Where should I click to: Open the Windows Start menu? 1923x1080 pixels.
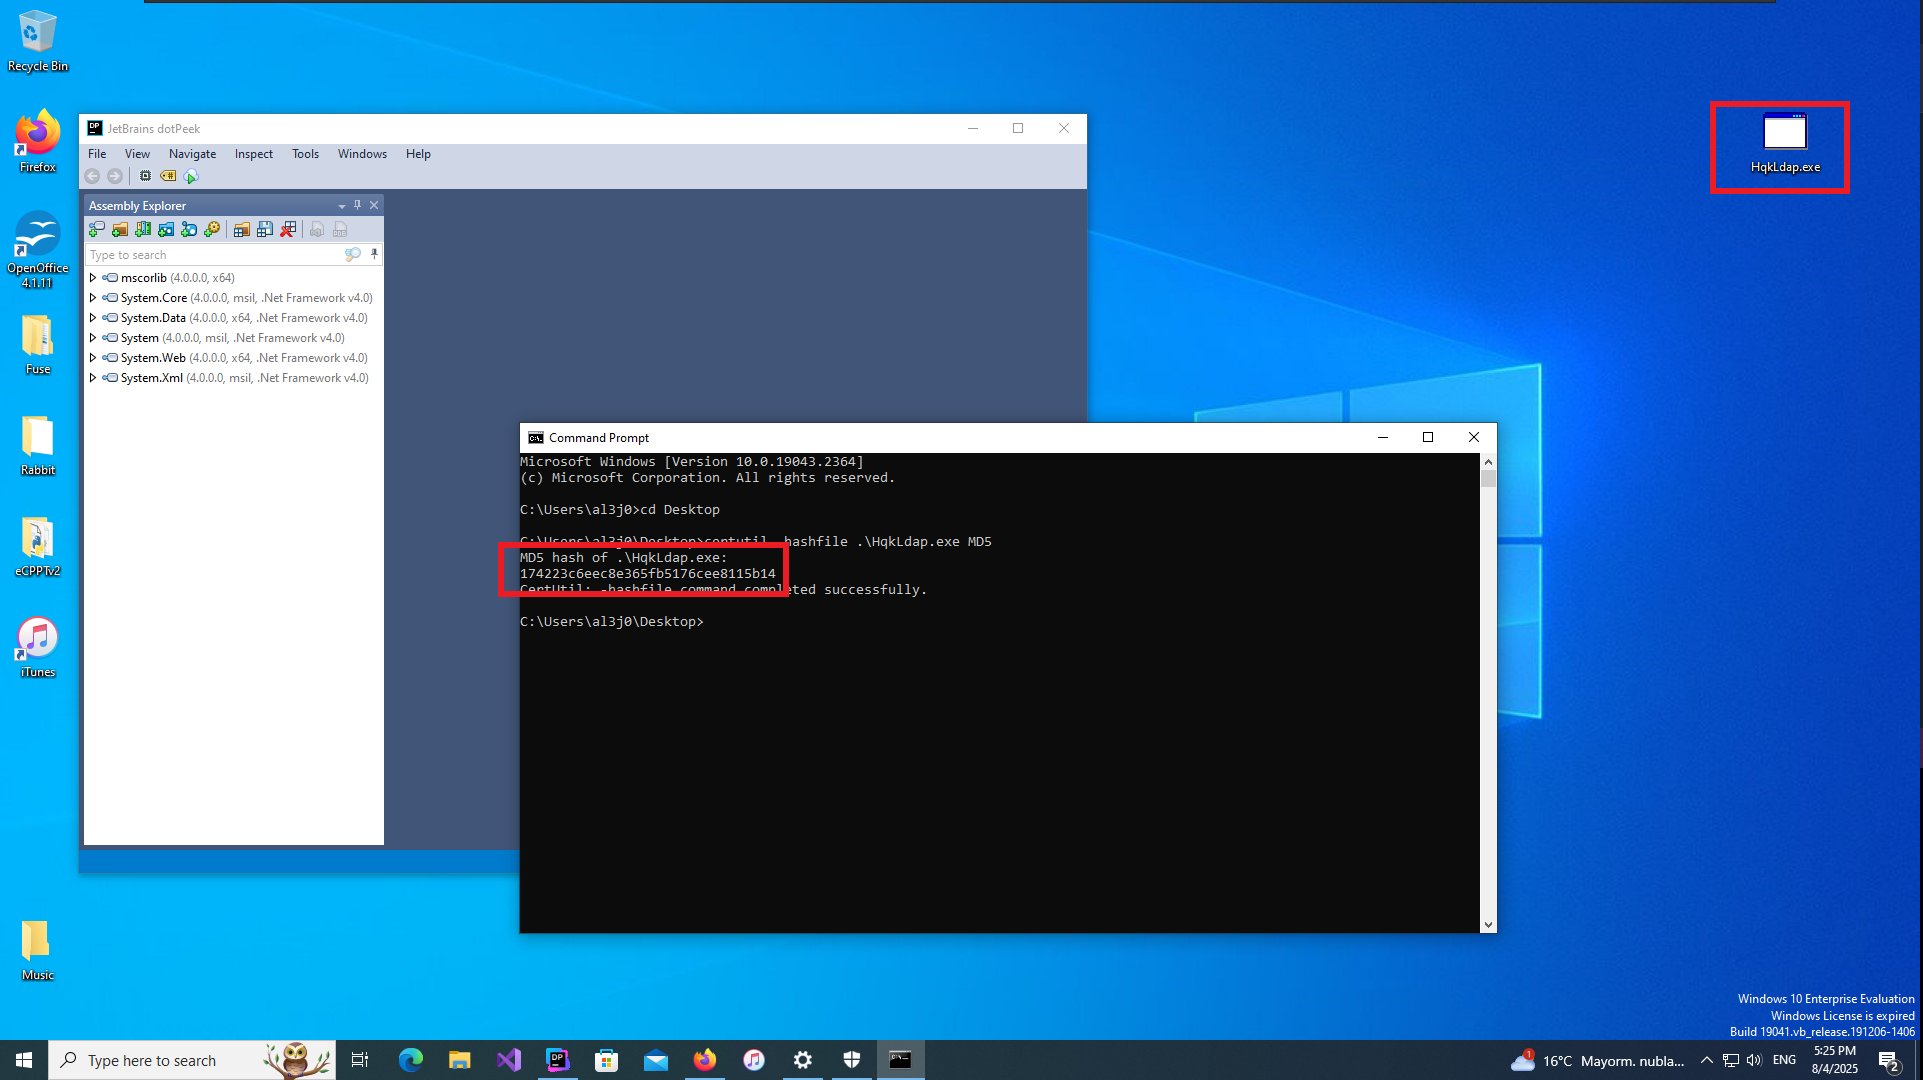[x=24, y=1060]
